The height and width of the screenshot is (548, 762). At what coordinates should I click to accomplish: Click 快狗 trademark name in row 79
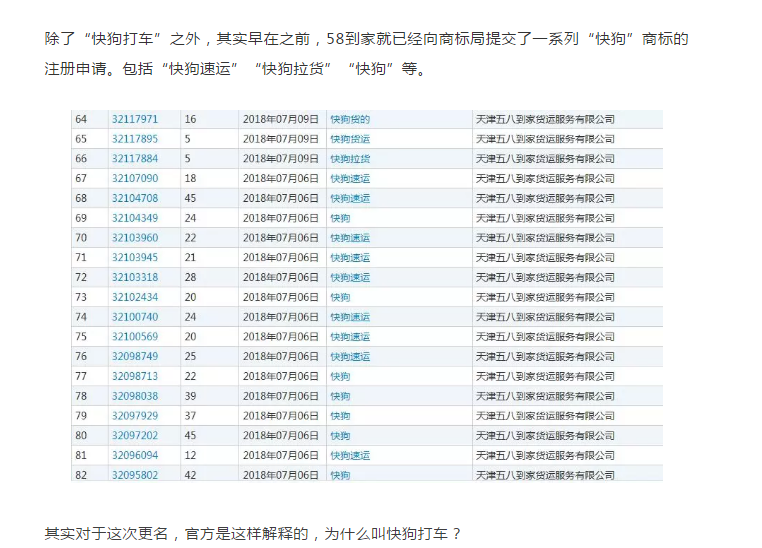click(x=340, y=416)
